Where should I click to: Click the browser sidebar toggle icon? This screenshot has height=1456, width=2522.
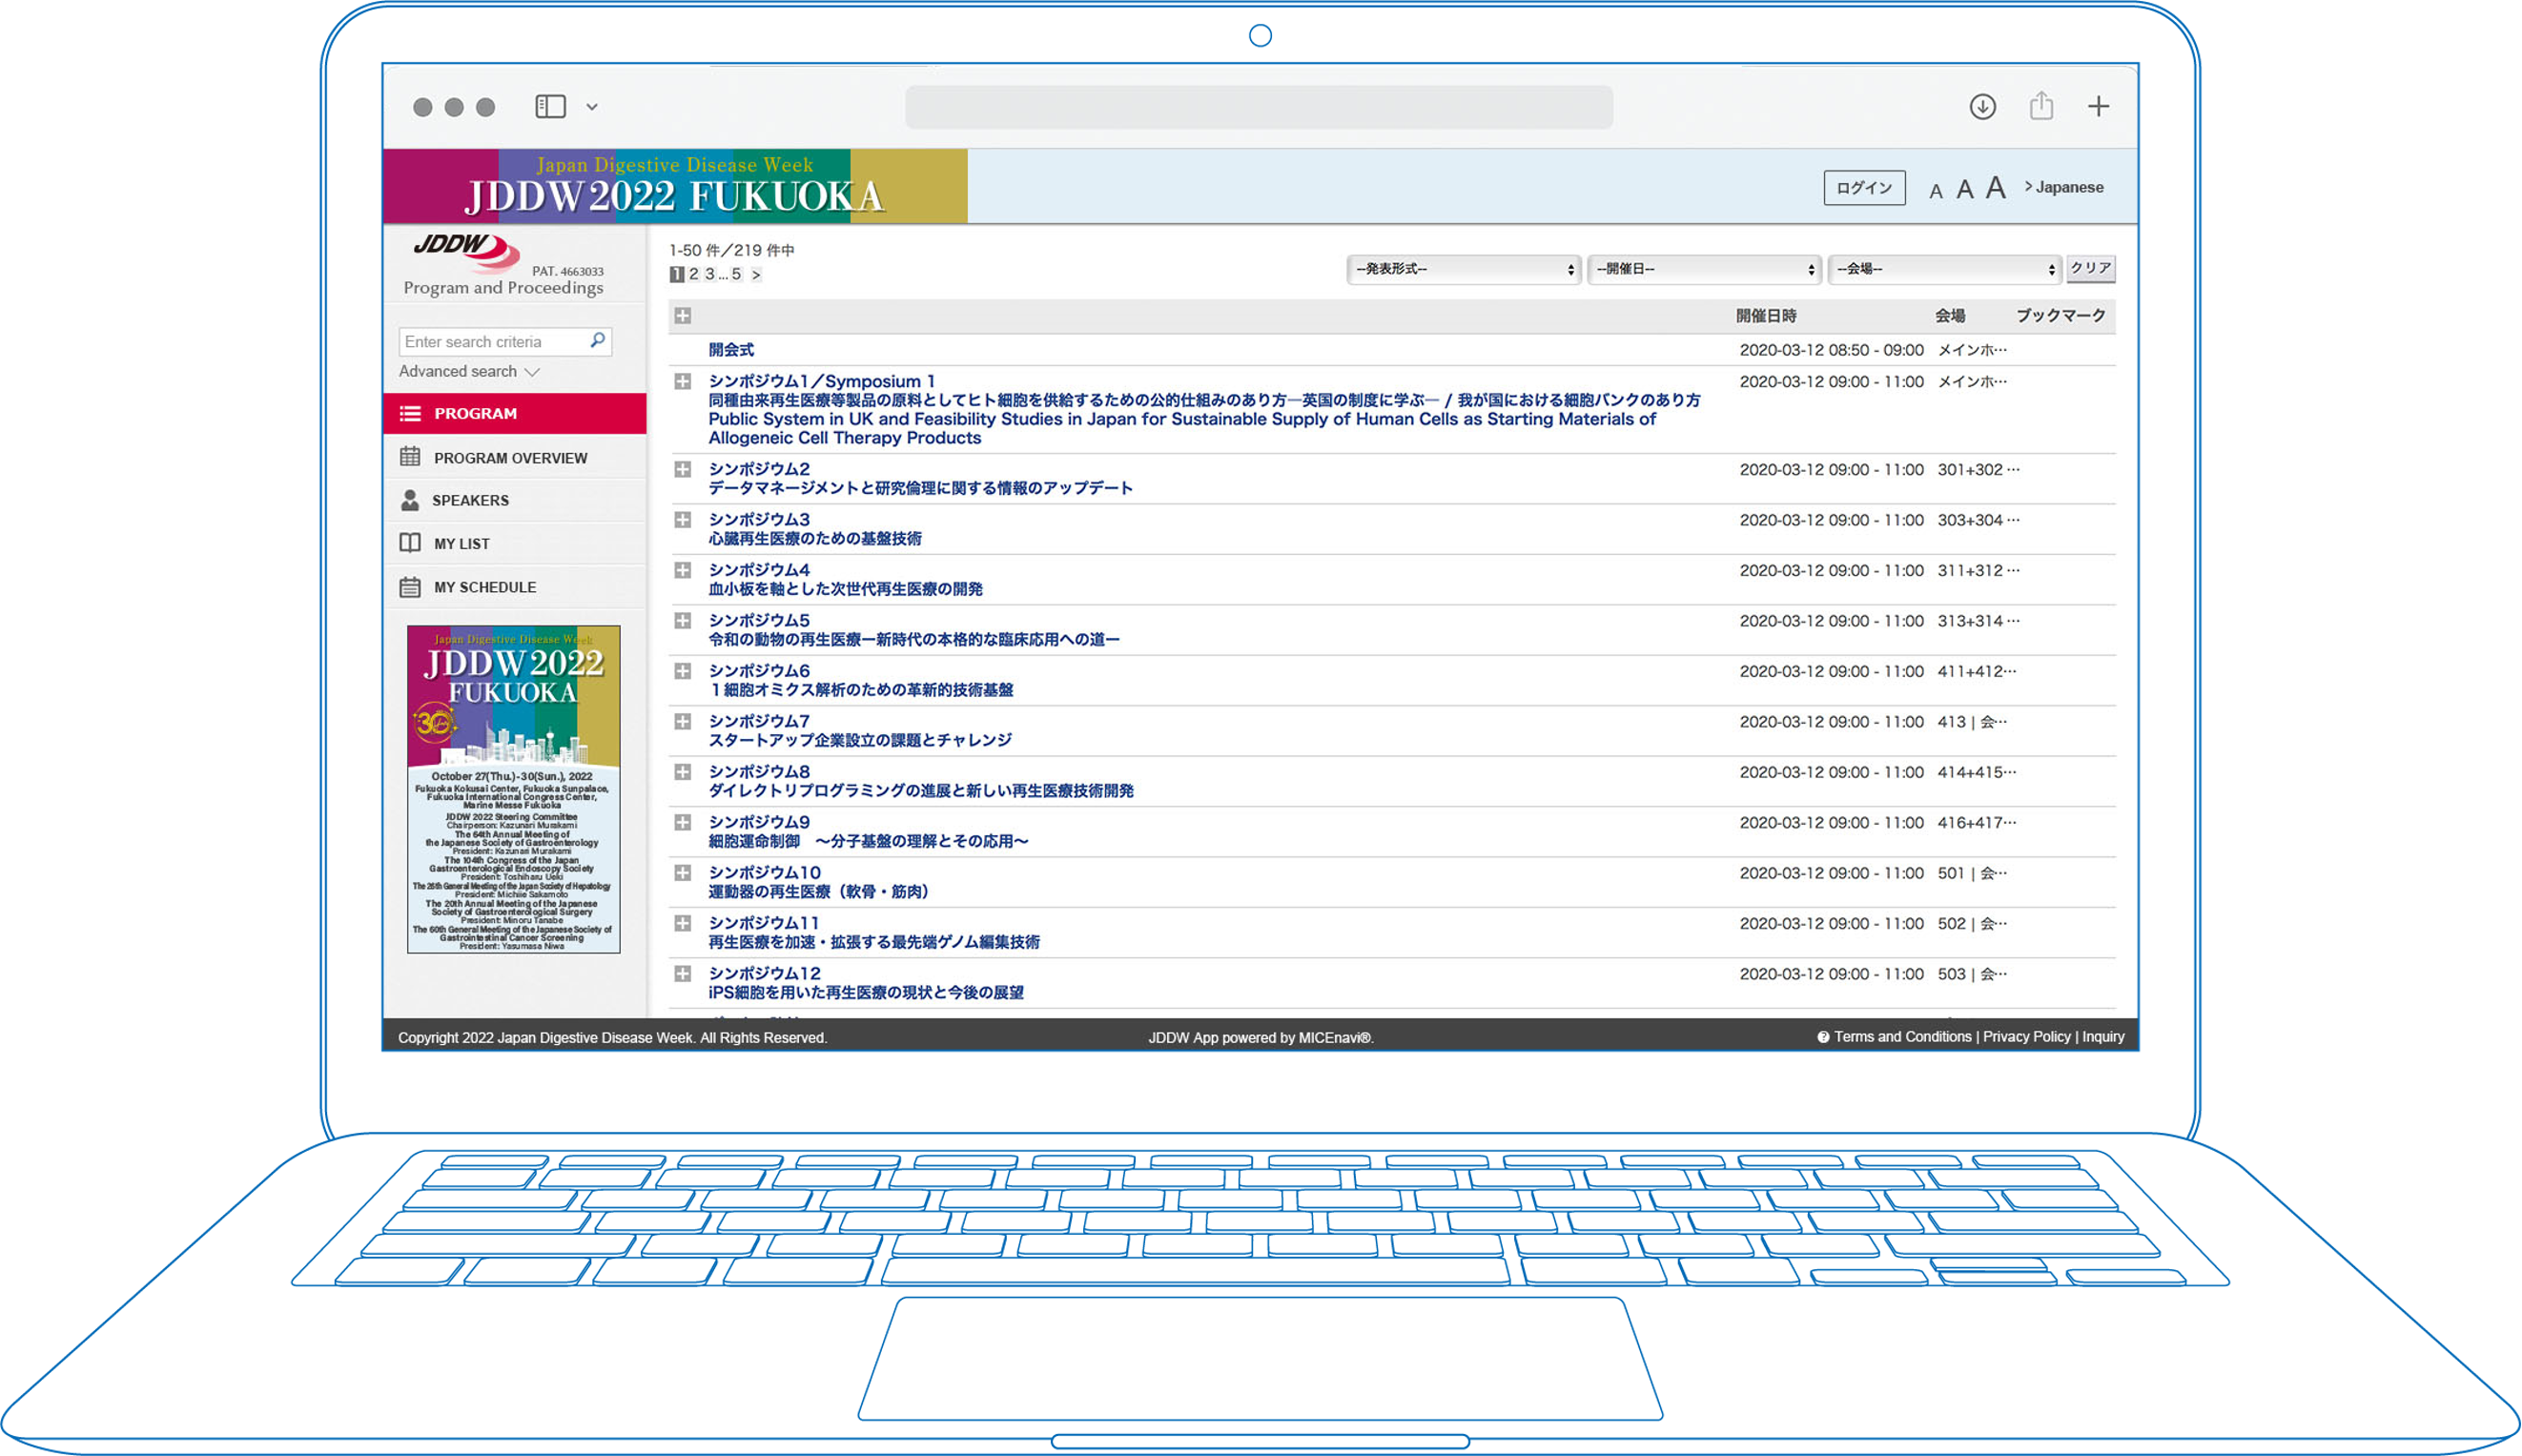tap(550, 106)
